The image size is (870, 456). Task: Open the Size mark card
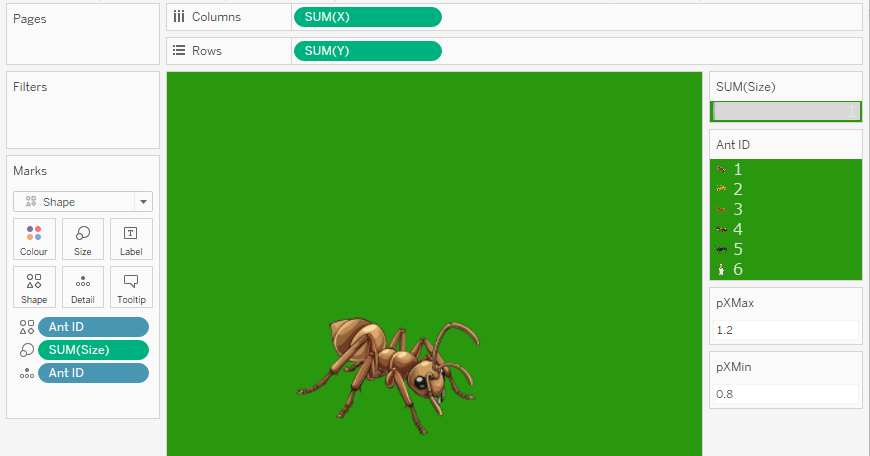coord(83,239)
